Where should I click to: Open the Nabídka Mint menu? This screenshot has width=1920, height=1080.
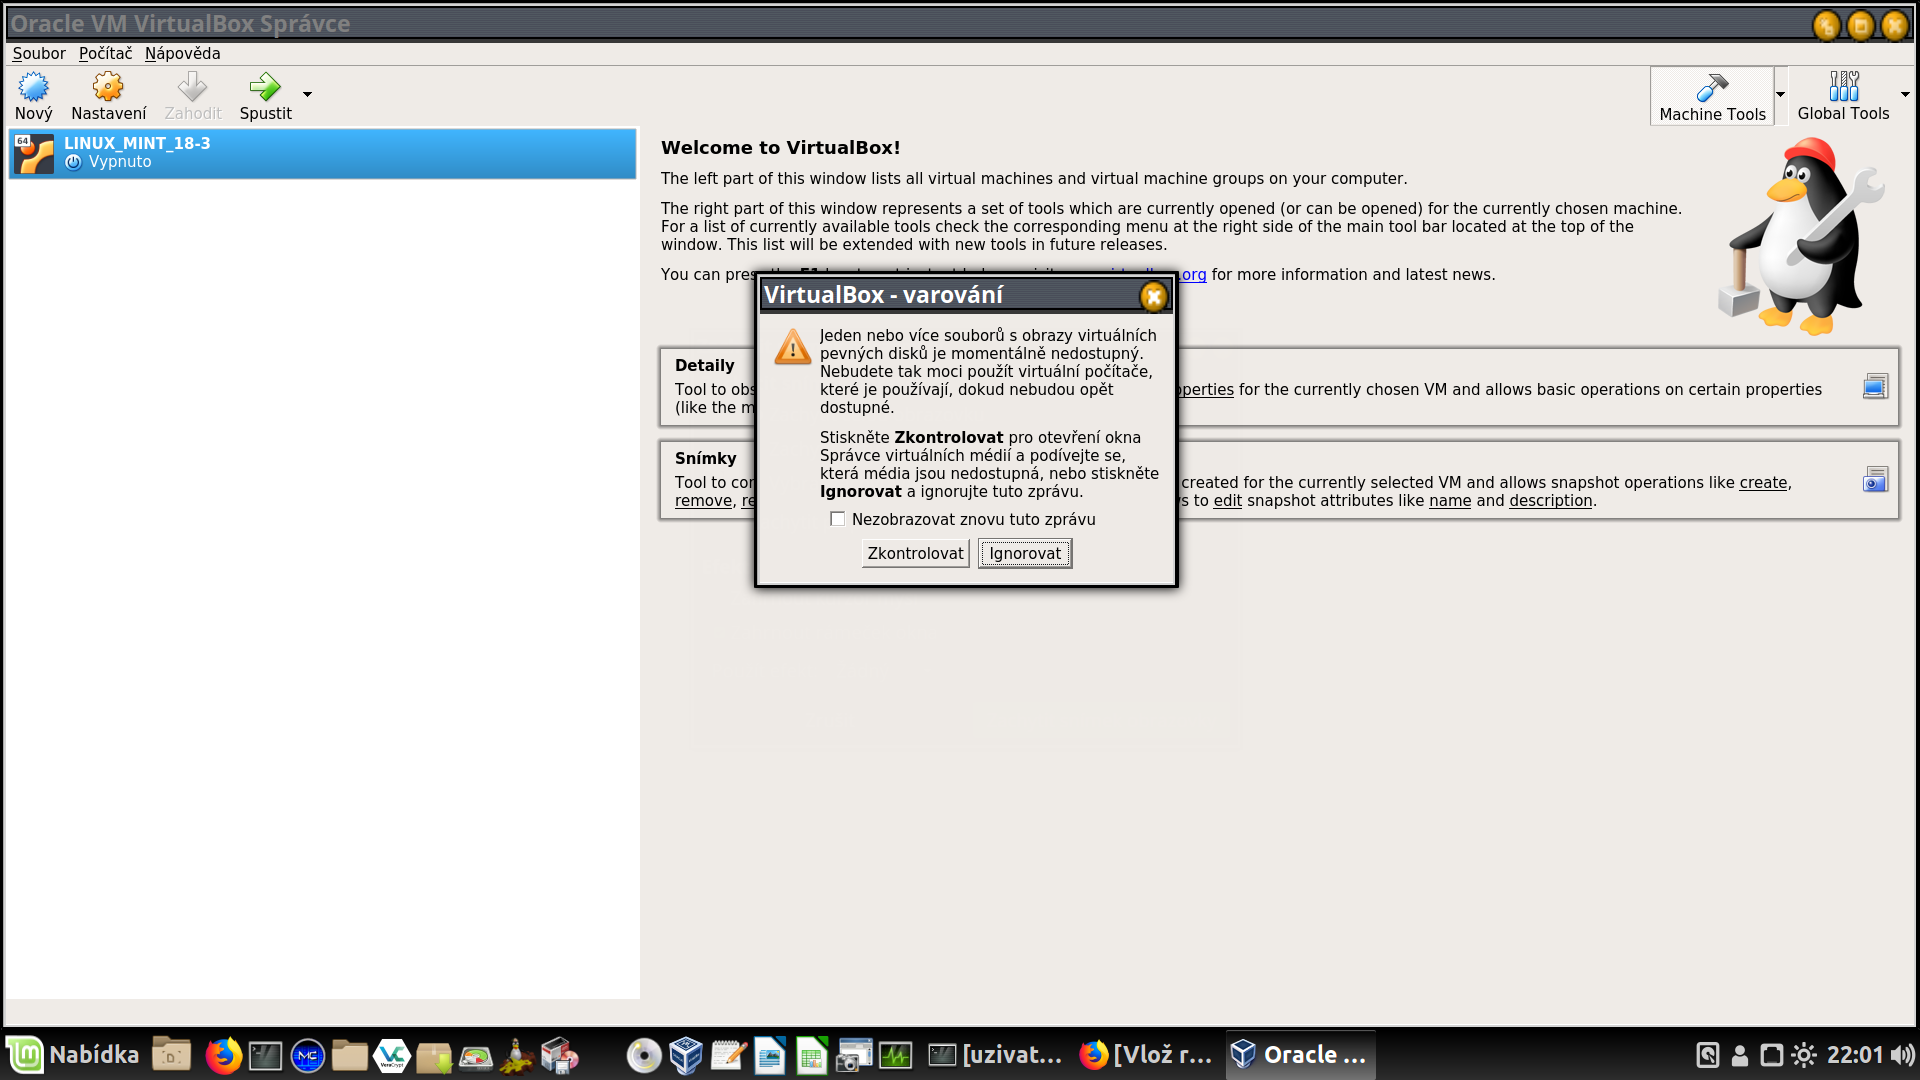click(x=74, y=1055)
